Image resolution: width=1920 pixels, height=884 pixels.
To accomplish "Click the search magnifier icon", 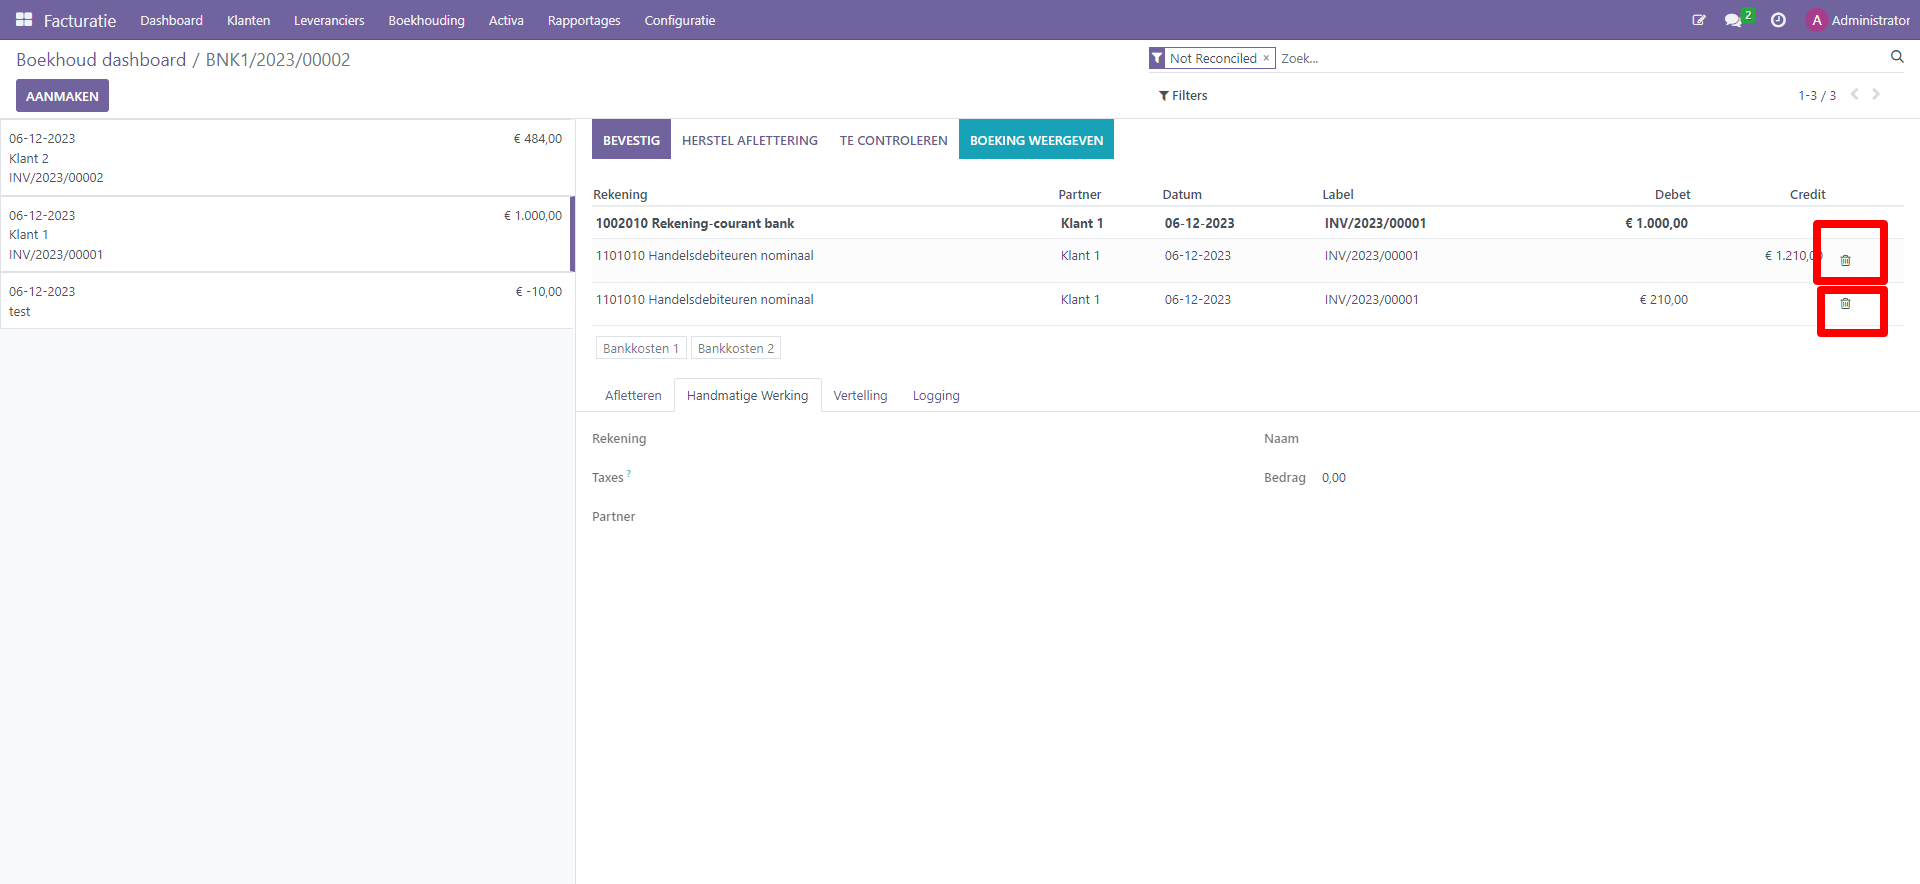I will click(x=1896, y=57).
